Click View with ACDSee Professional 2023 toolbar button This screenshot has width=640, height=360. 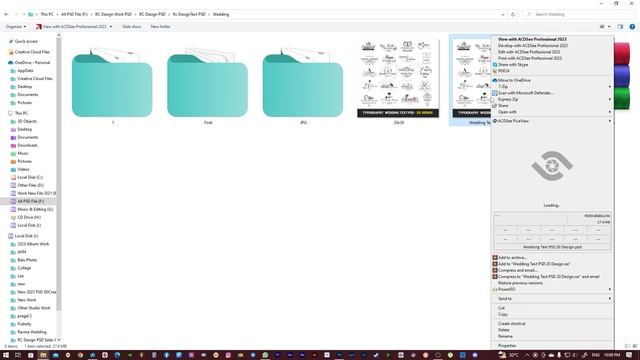click(x=71, y=27)
